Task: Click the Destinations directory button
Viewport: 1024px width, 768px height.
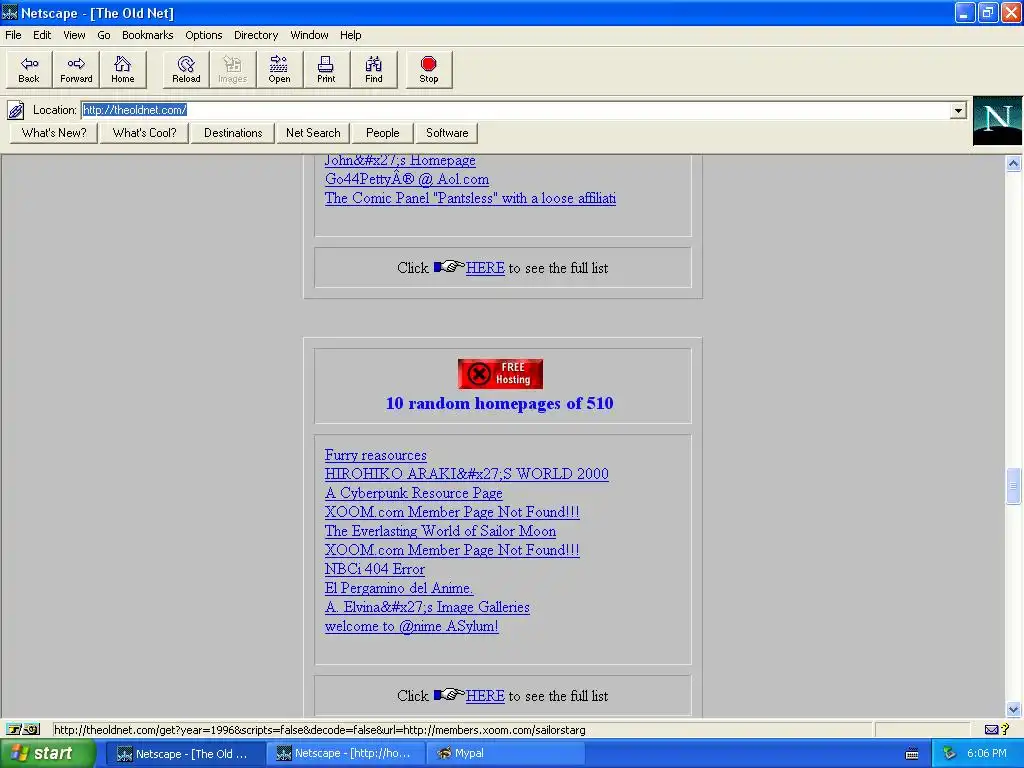Action: point(232,133)
